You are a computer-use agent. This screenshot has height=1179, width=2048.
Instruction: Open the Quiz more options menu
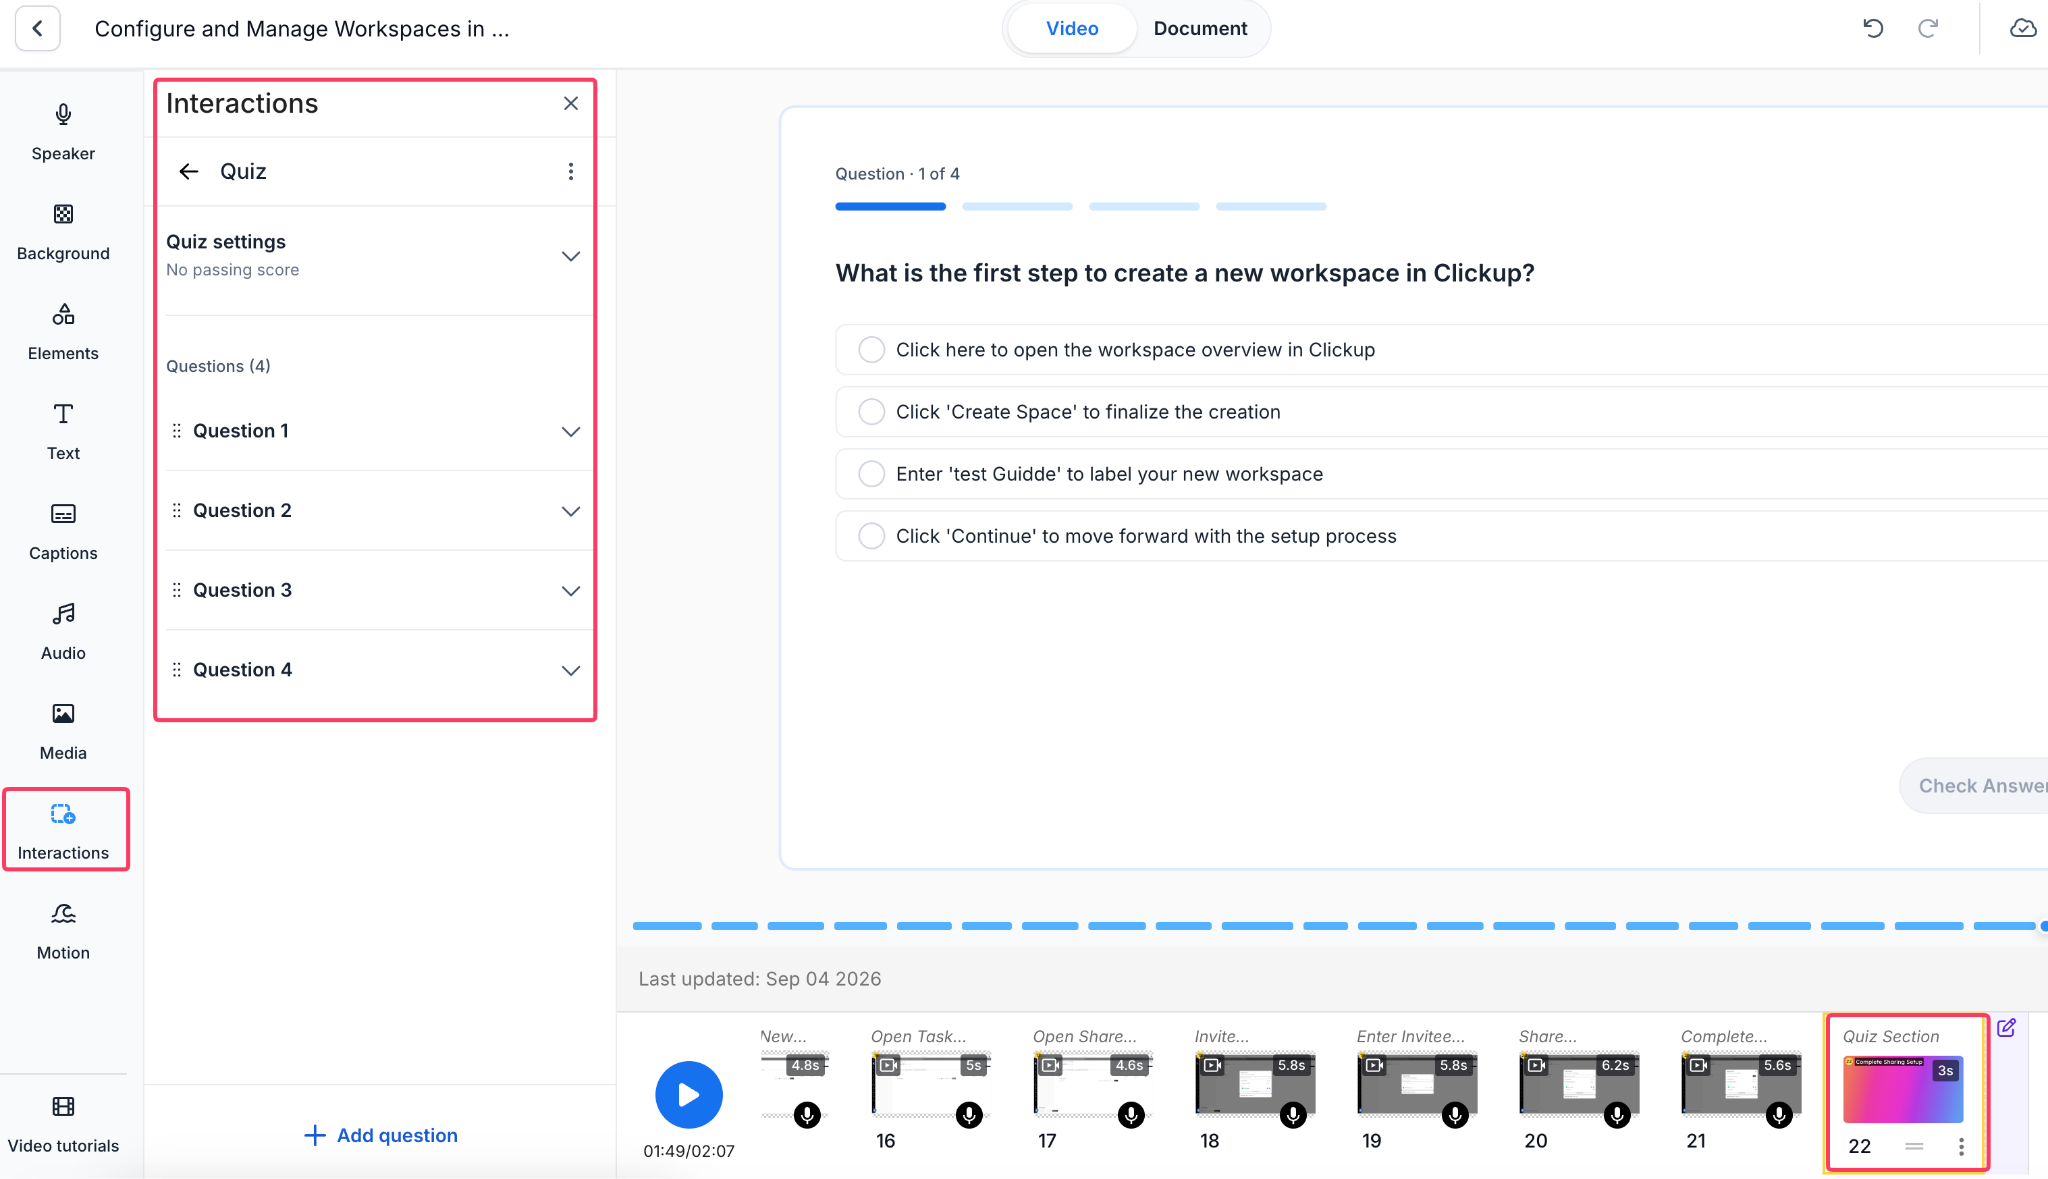tap(571, 171)
